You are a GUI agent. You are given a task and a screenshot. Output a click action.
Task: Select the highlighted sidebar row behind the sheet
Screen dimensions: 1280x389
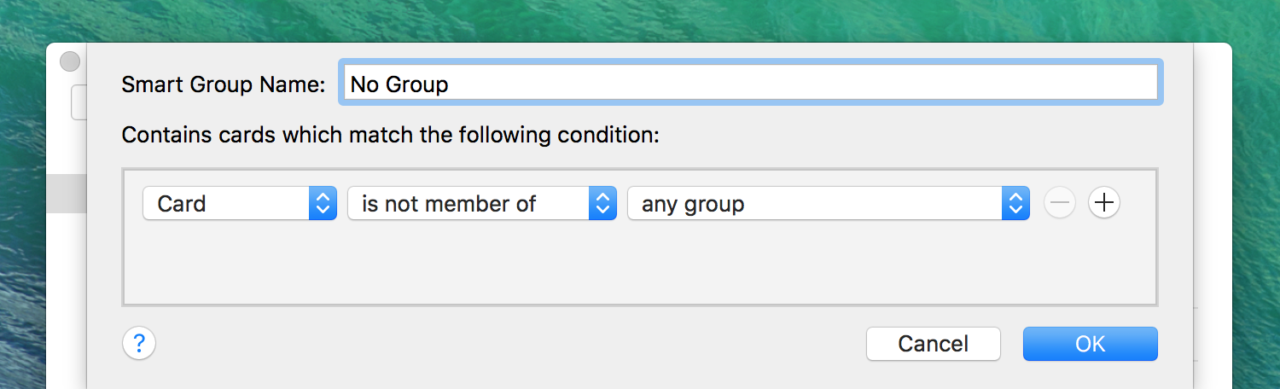(x=67, y=193)
